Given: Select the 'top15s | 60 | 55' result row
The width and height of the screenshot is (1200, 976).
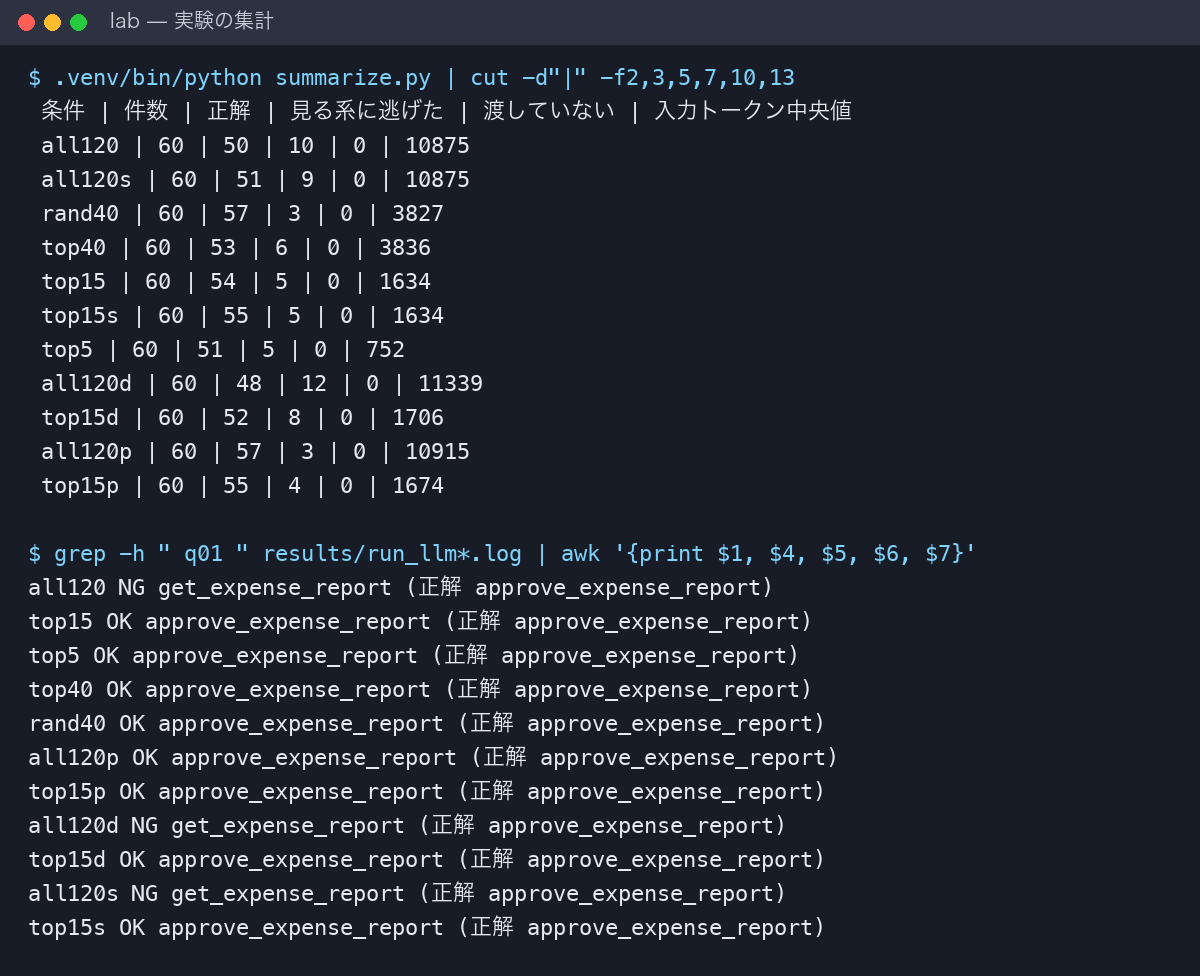Looking at the screenshot, I should coord(242,316).
